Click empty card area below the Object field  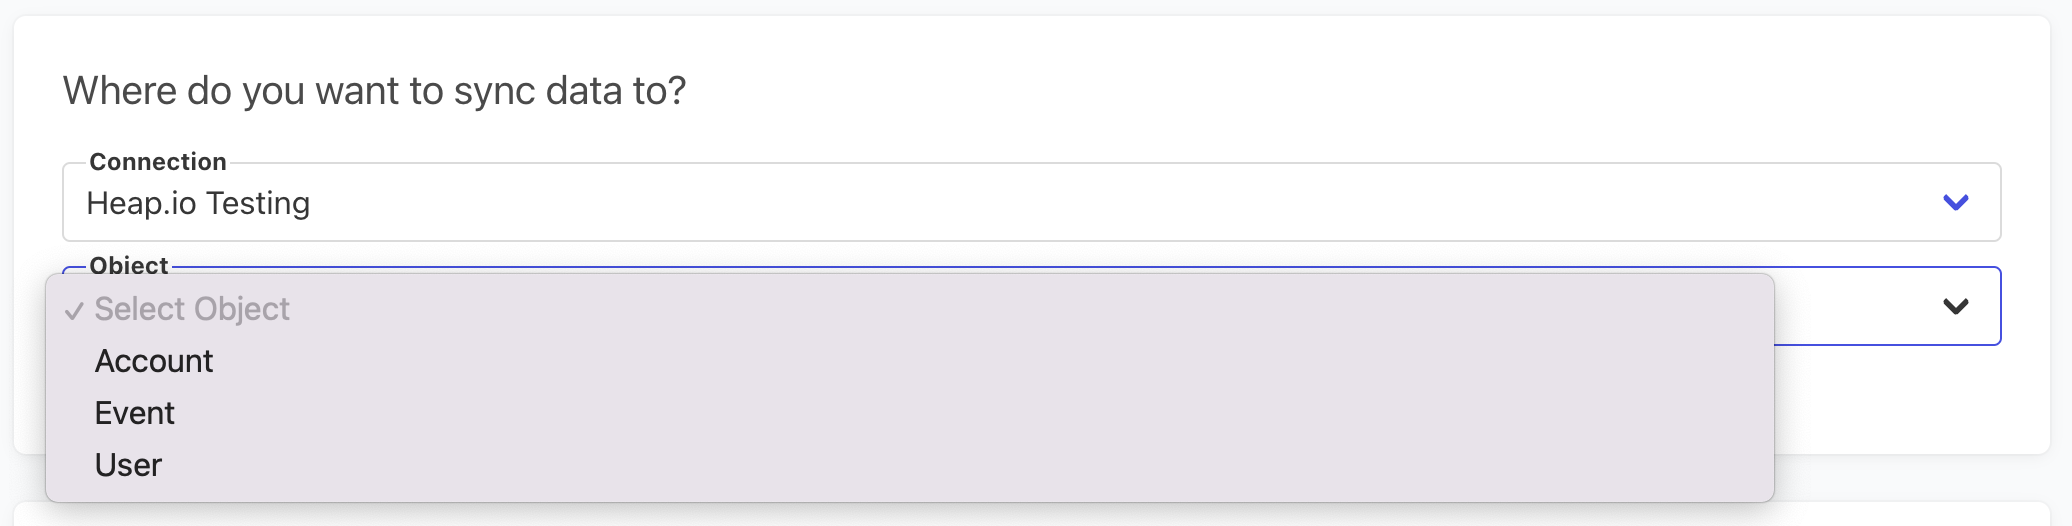[x=1900, y=400]
